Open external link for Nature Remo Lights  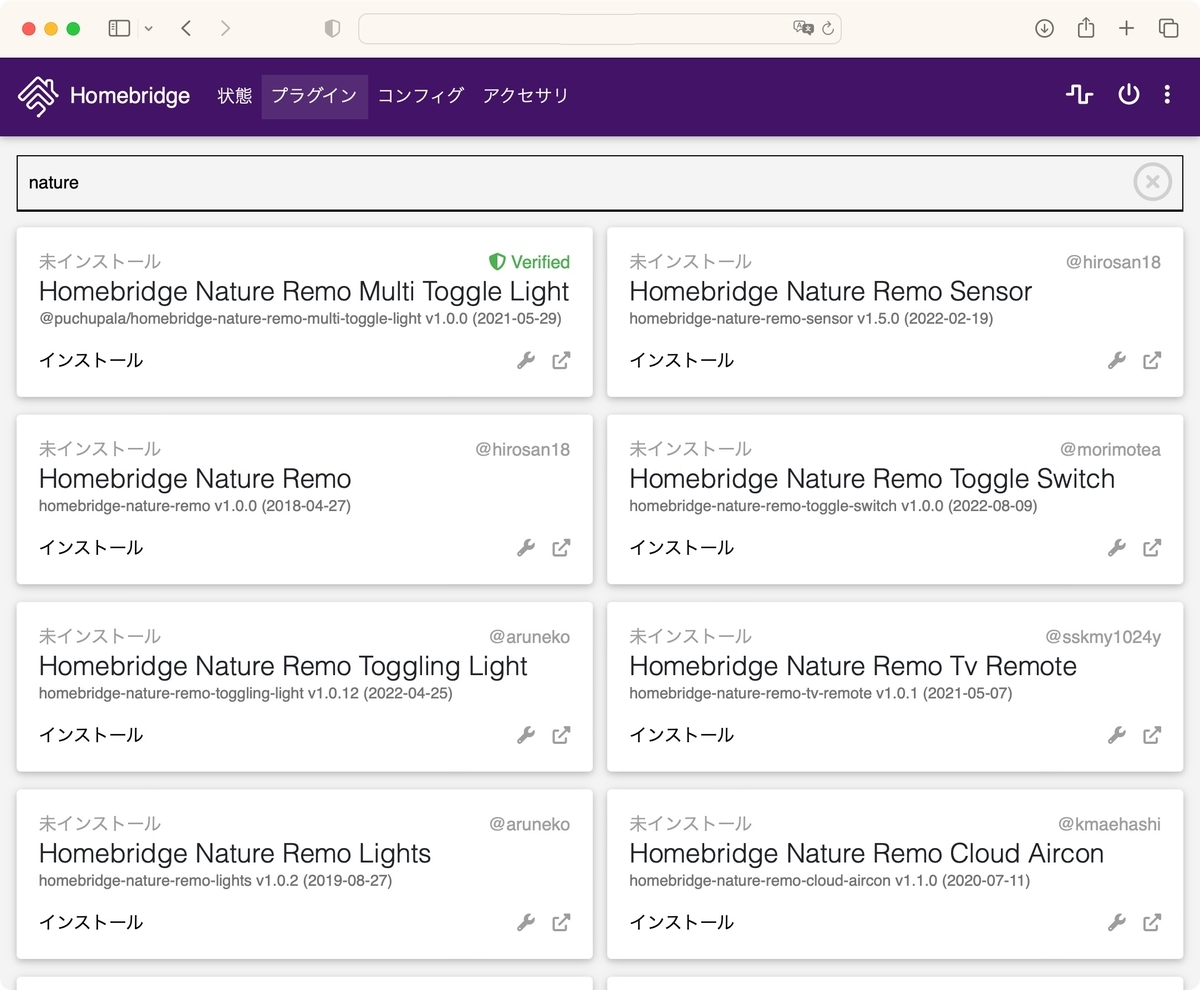(x=561, y=922)
